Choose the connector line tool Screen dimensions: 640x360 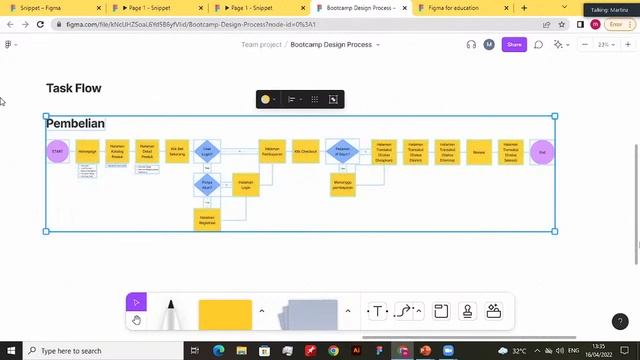tap(403, 311)
